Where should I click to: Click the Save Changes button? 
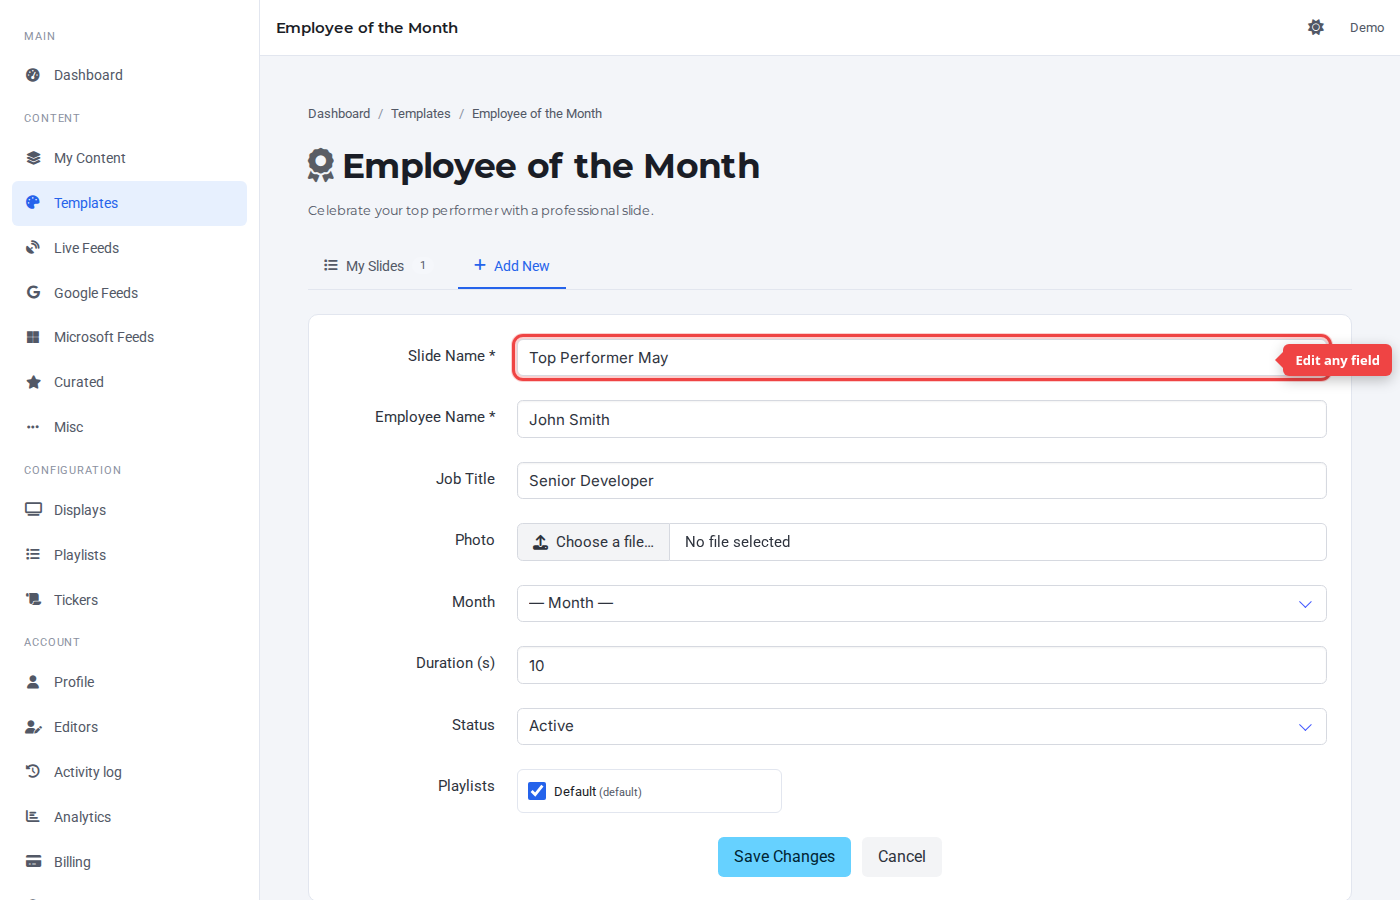point(784,857)
